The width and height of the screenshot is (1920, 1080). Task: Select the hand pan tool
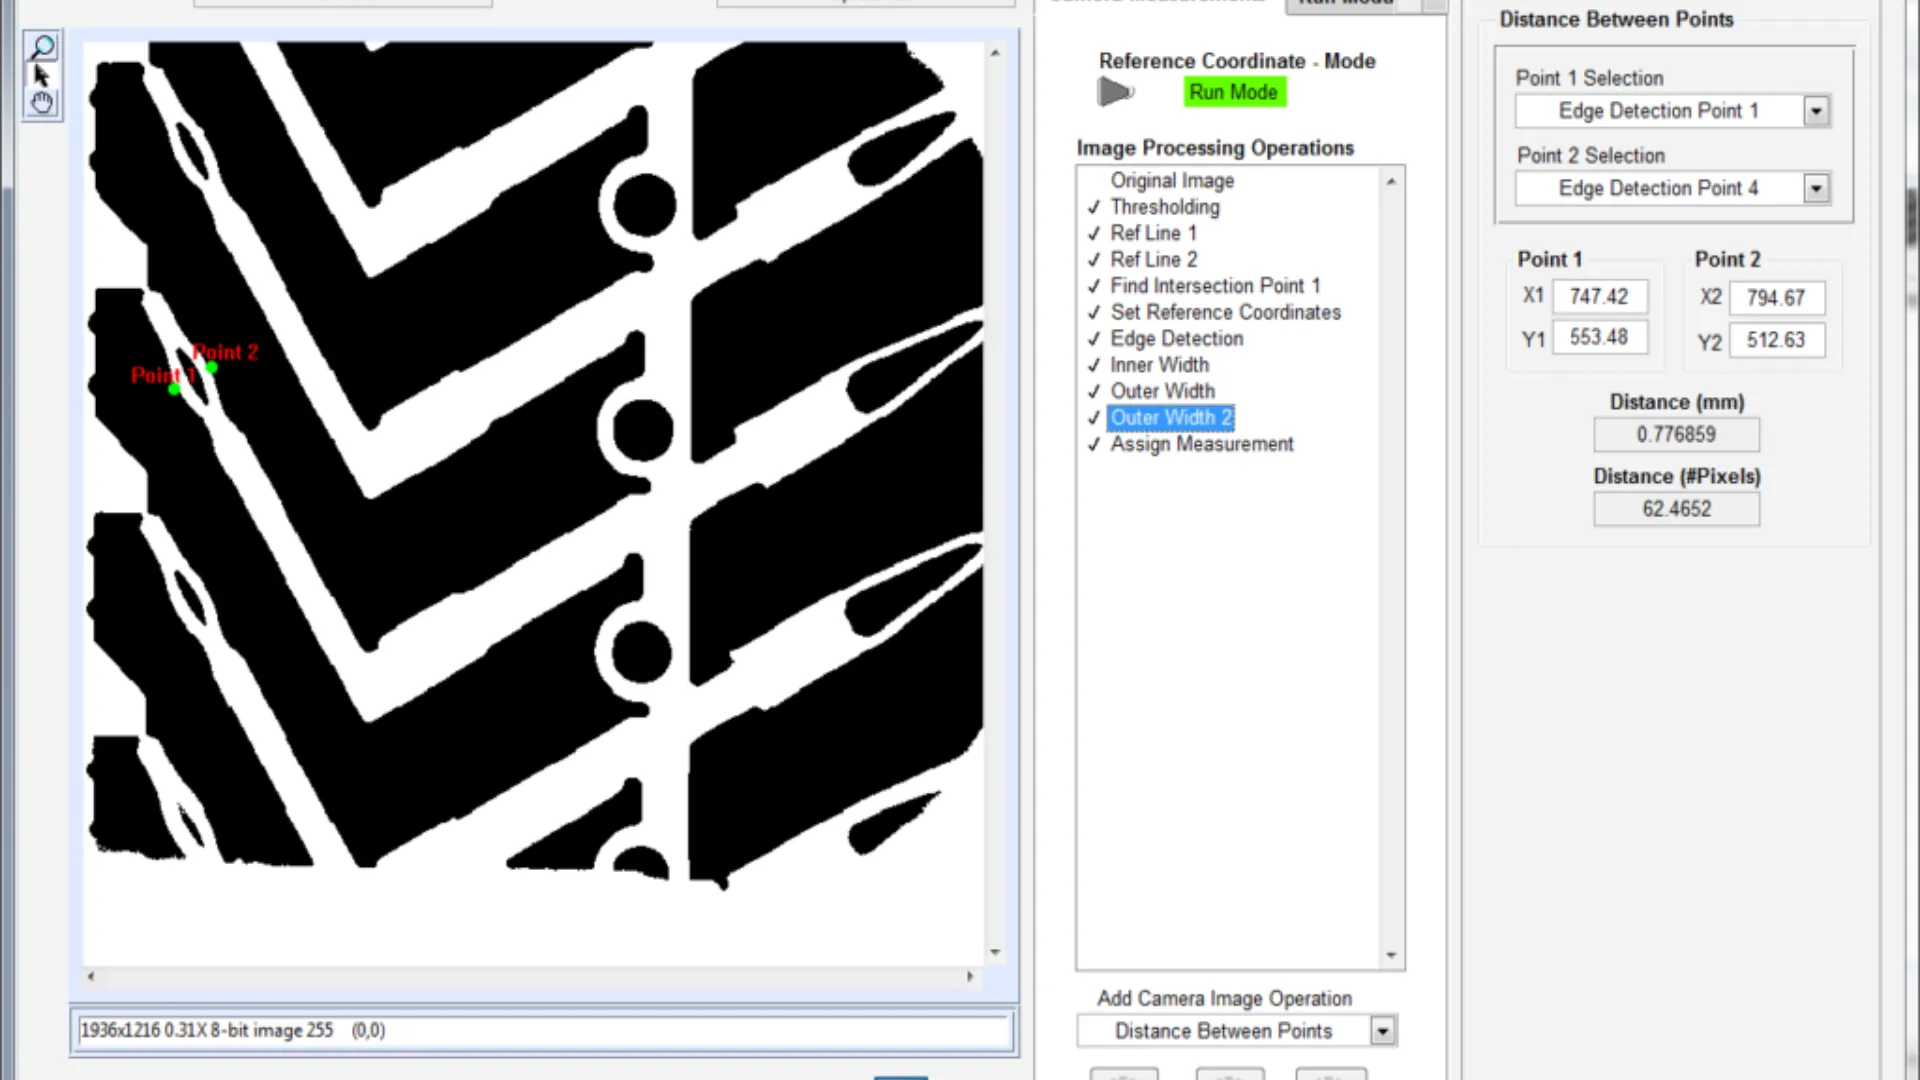pos(42,103)
